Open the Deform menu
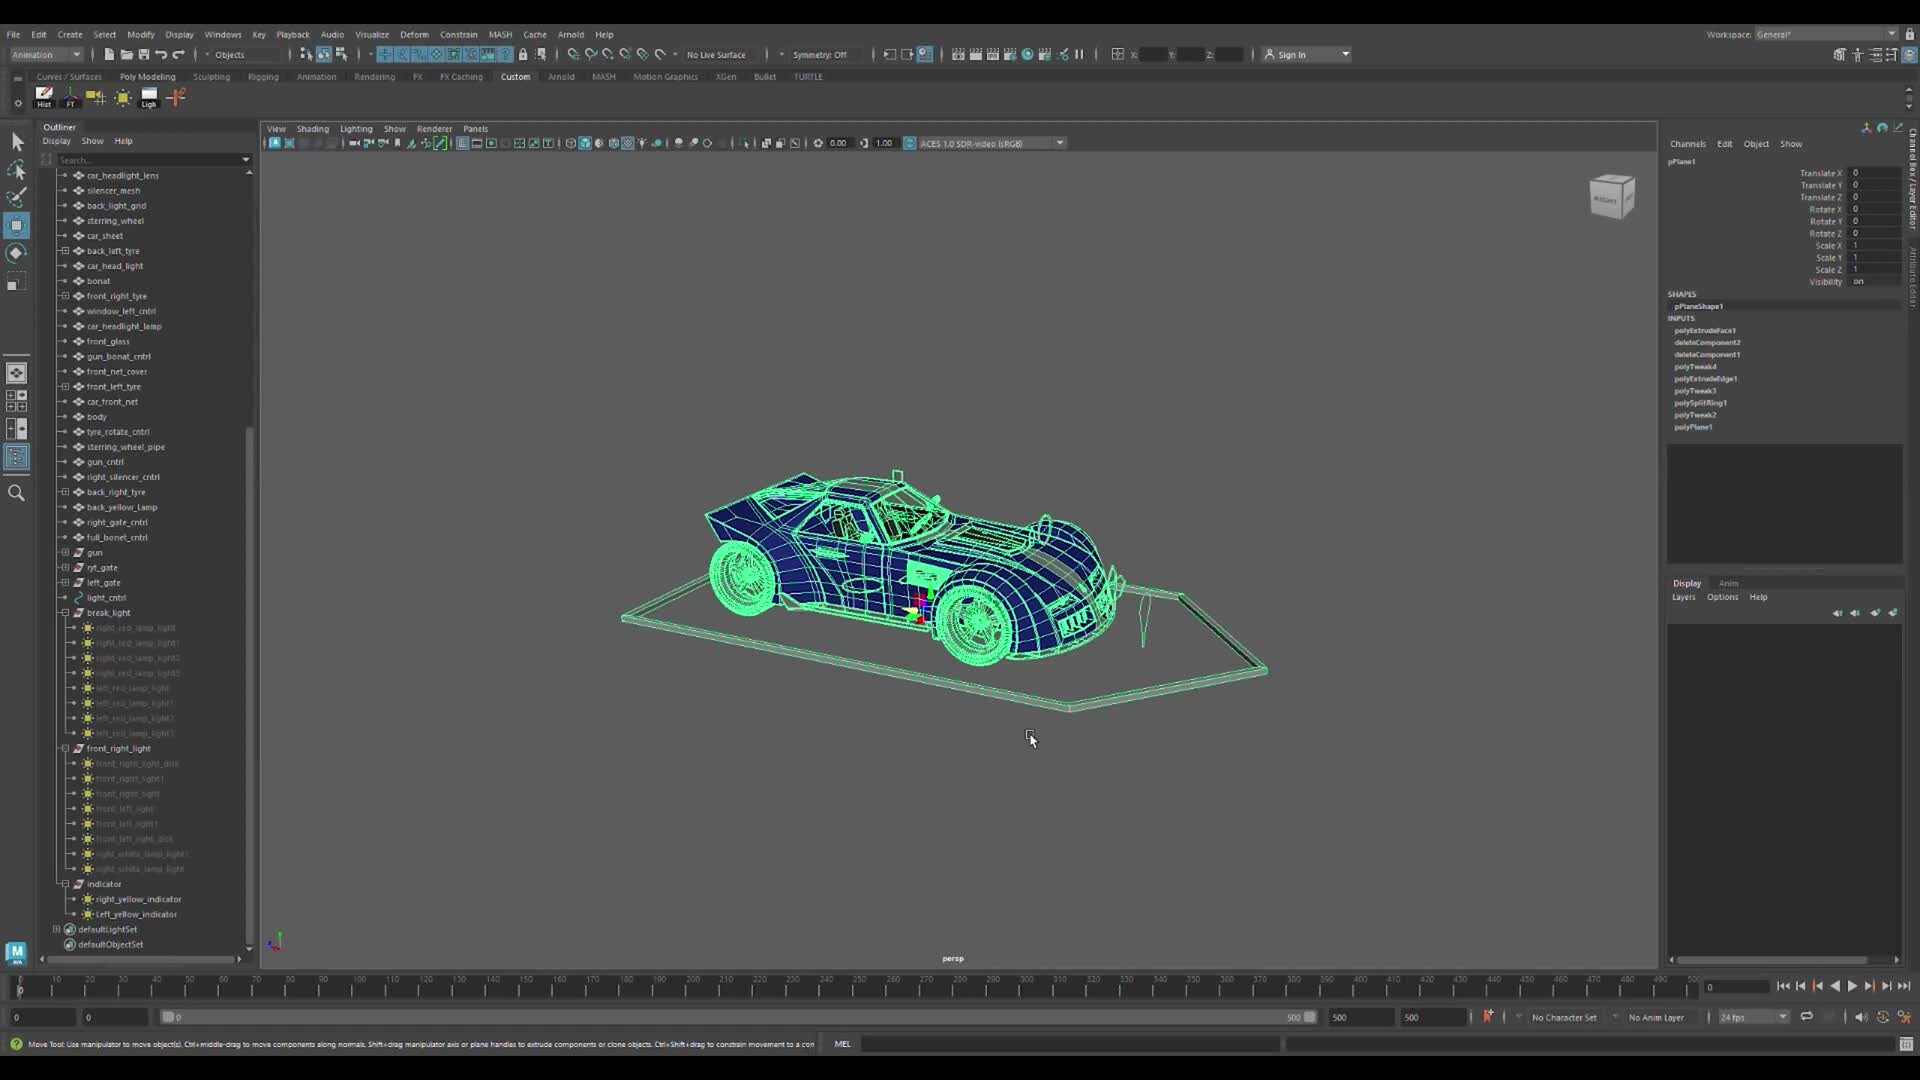Screen dimensions: 1920x1080 [415, 34]
